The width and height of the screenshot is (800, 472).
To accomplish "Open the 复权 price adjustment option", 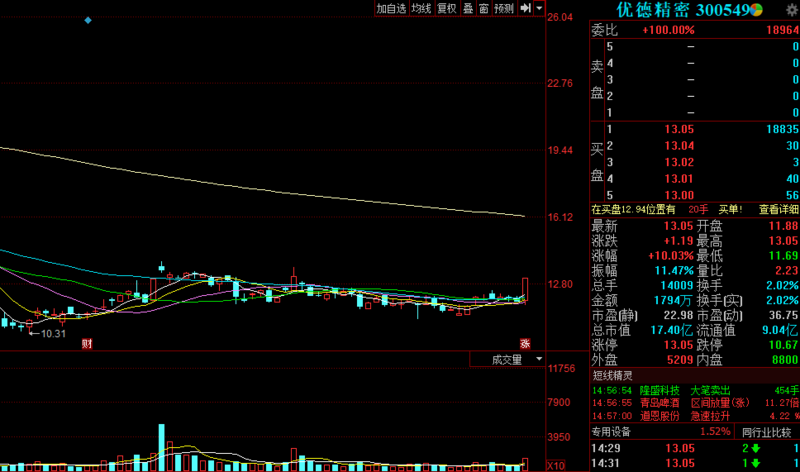I will tap(447, 8).
